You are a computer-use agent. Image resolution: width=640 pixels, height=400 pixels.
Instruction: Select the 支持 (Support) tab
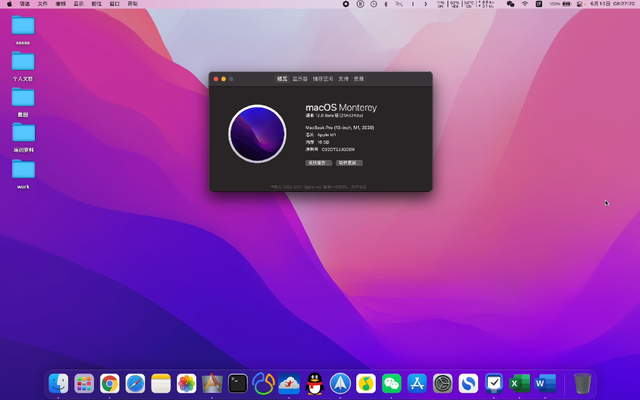coord(343,78)
